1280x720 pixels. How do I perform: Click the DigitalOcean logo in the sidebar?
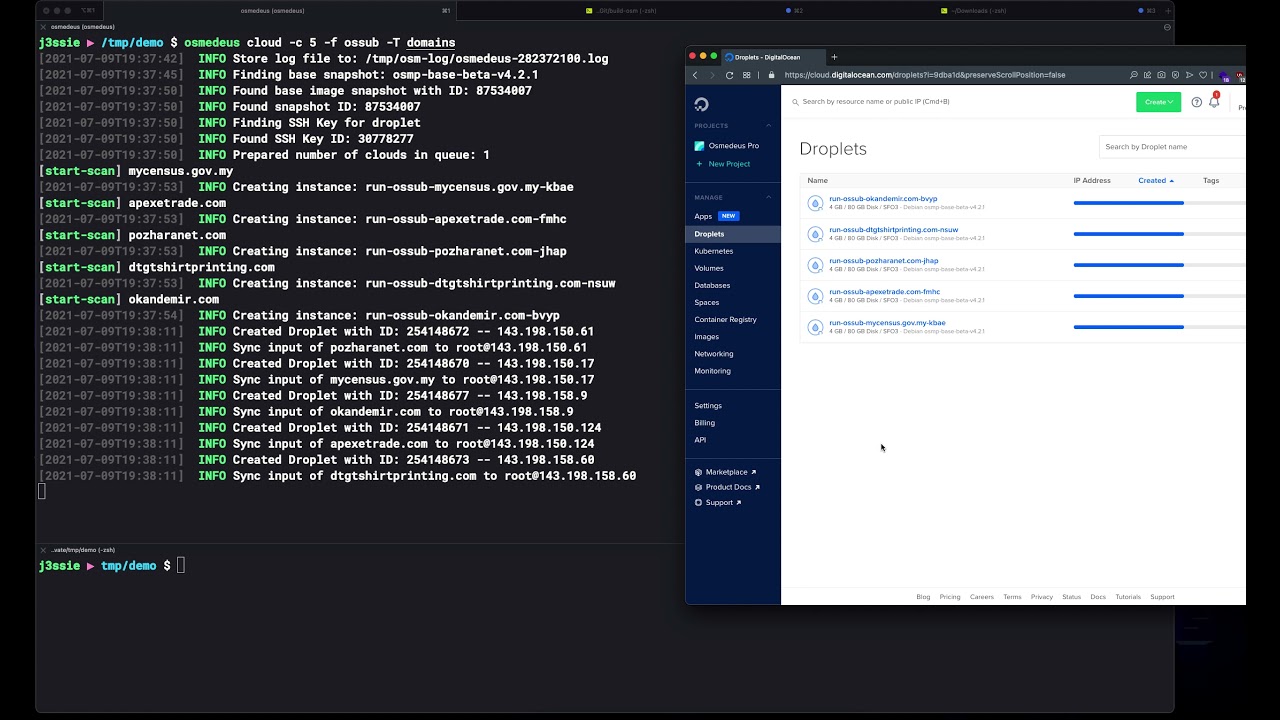coord(701,104)
